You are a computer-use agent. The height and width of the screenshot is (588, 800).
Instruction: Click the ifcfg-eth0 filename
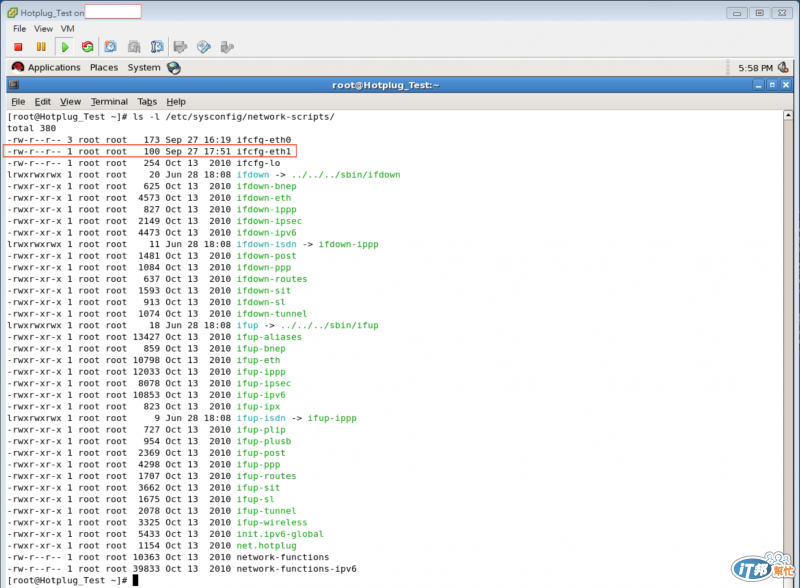264,140
